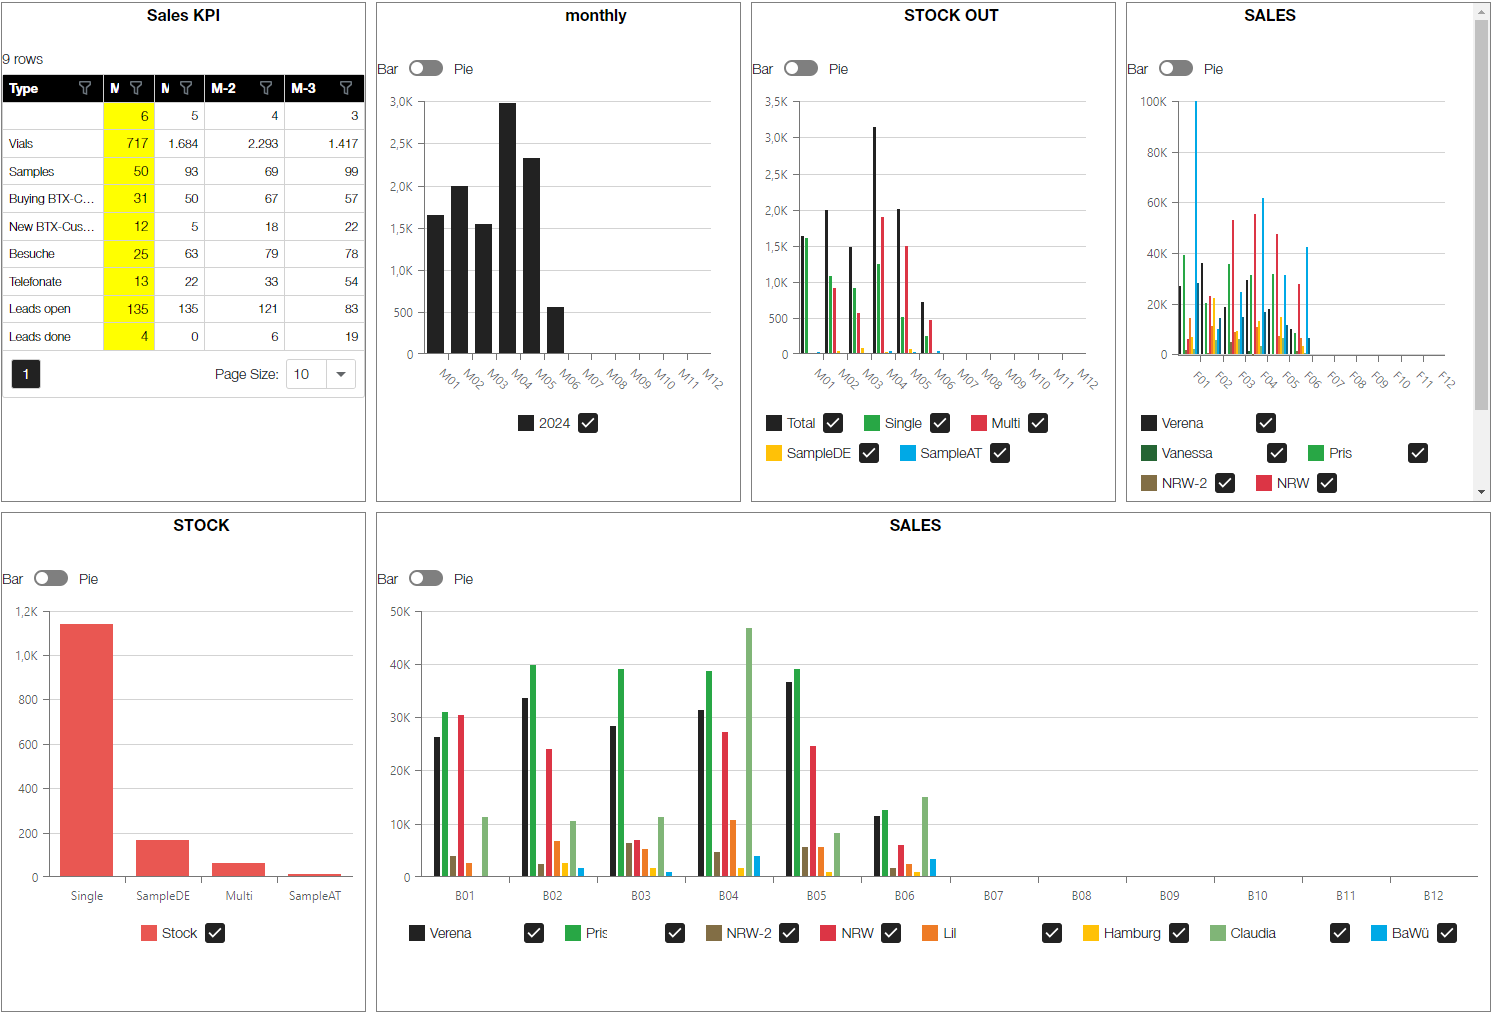Click the red Multi legend swatch

pos(979,423)
